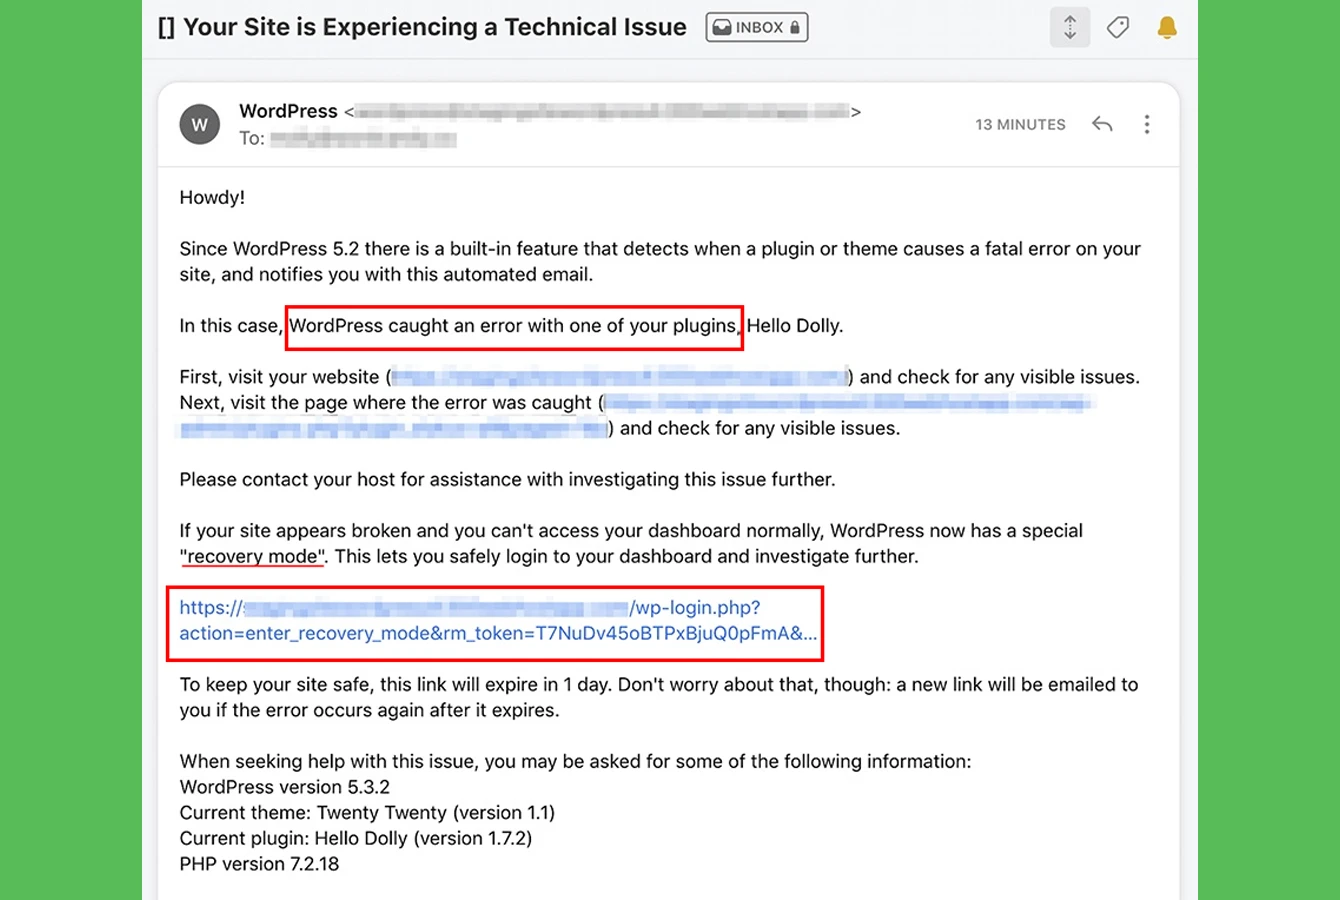Click the INBOX label badge
The height and width of the screenshot is (900, 1340).
757,27
